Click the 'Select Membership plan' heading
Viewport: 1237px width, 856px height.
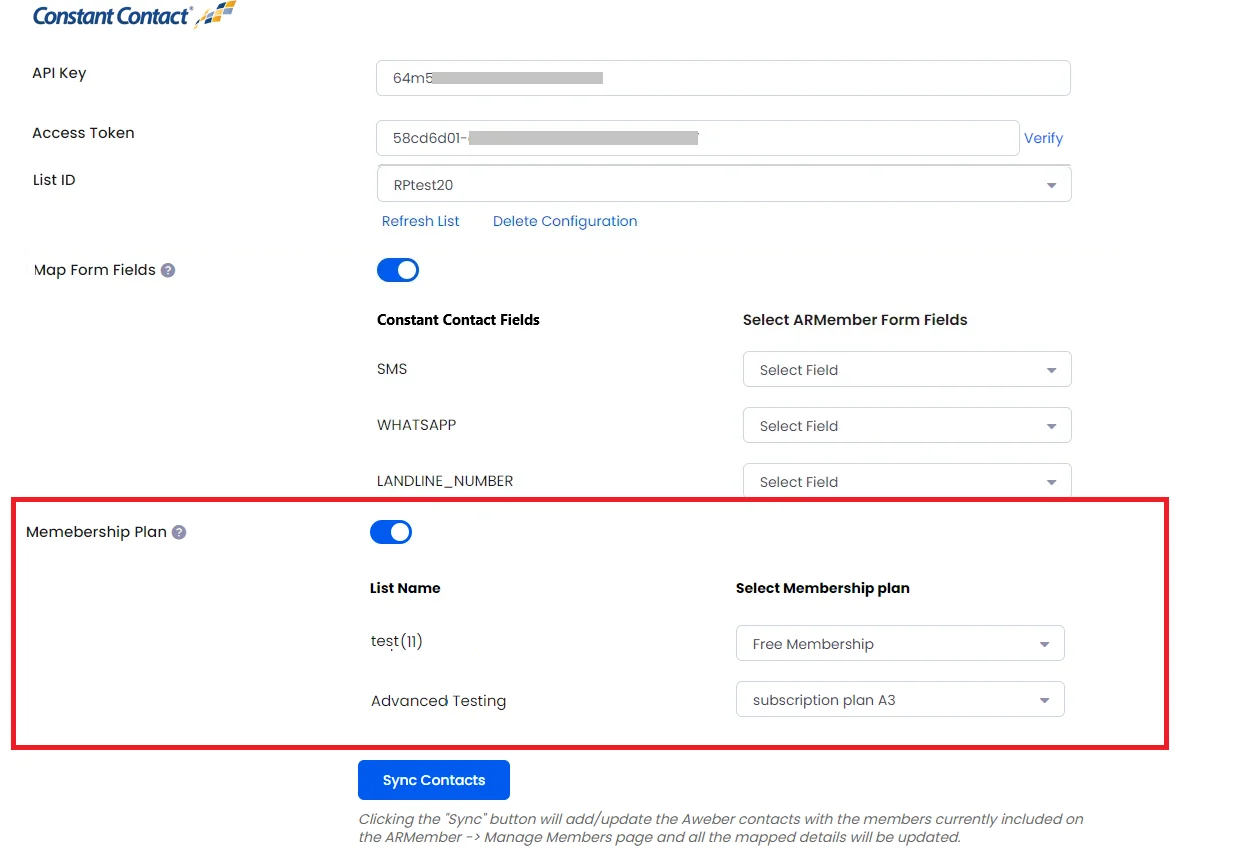click(823, 588)
